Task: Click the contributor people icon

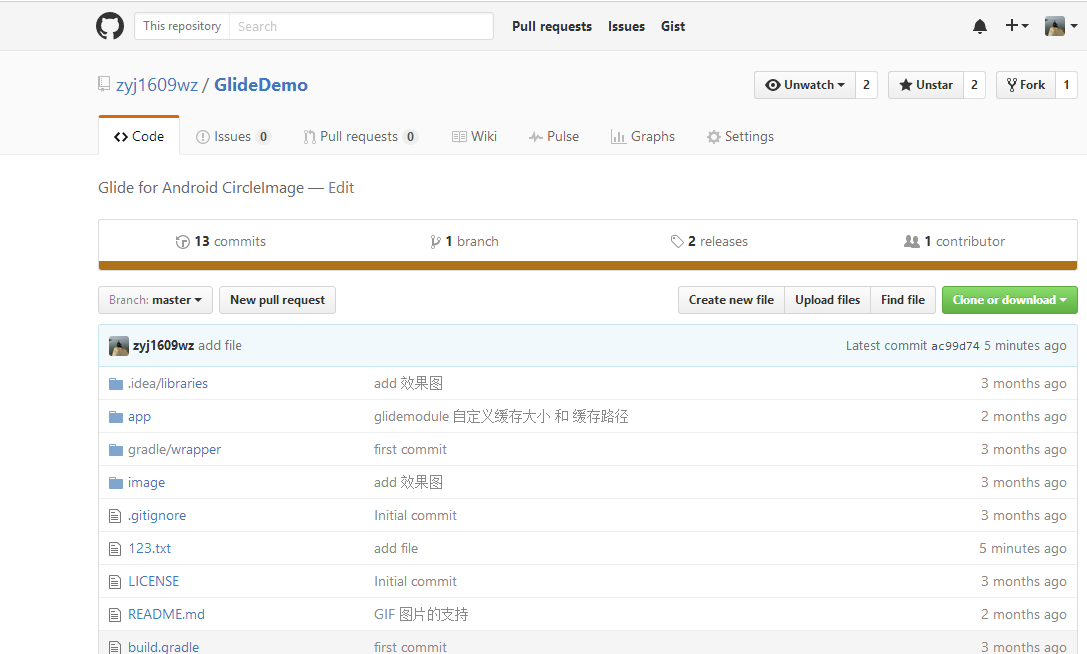Action: pyautogui.click(x=911, y=242)
